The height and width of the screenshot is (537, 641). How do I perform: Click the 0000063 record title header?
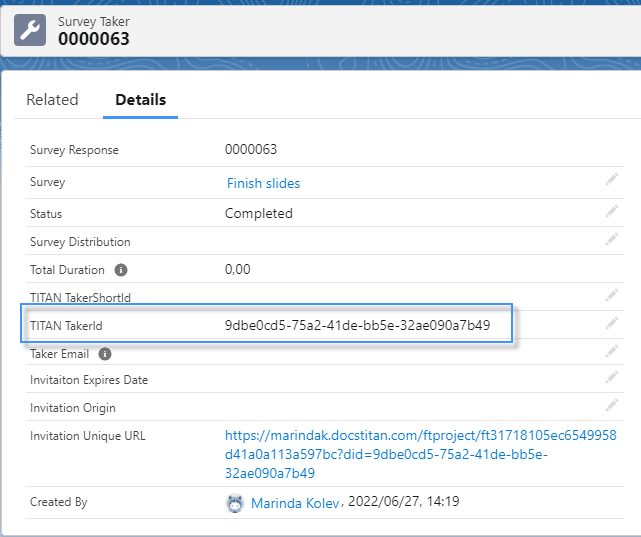point(93,40)
